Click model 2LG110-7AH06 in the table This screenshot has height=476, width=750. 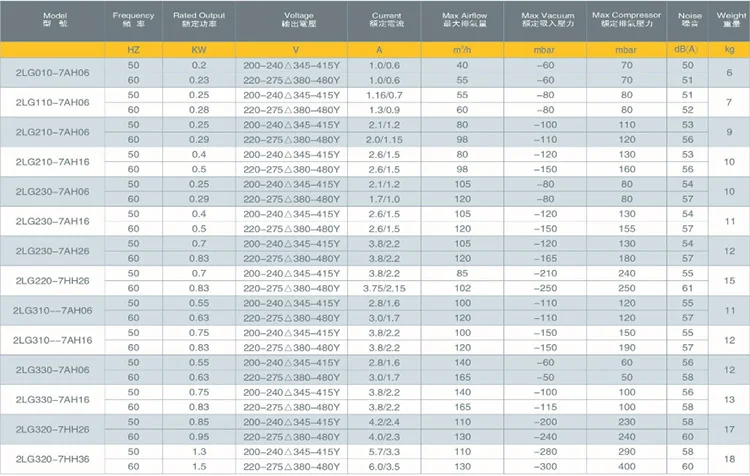(49, 101)
